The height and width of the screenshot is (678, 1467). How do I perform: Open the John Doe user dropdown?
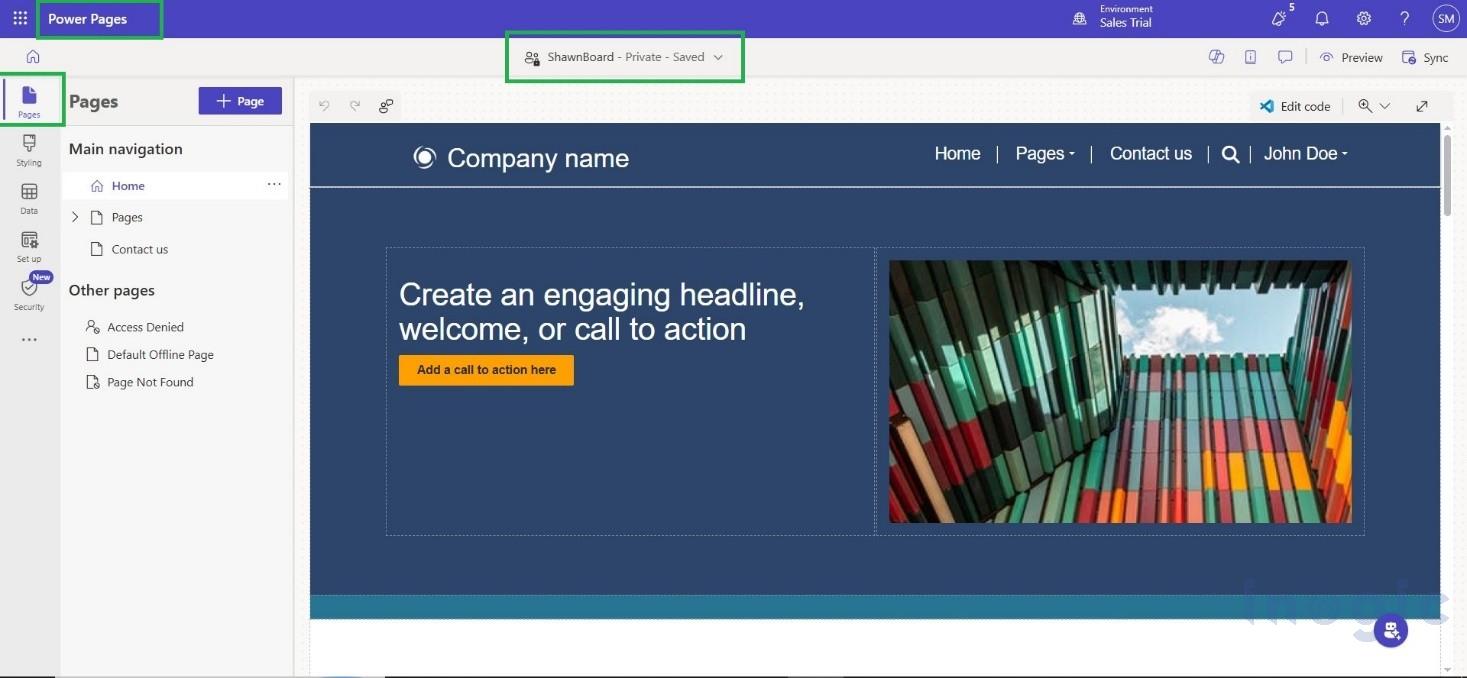pyautogui.click(x=1305, y=153)
